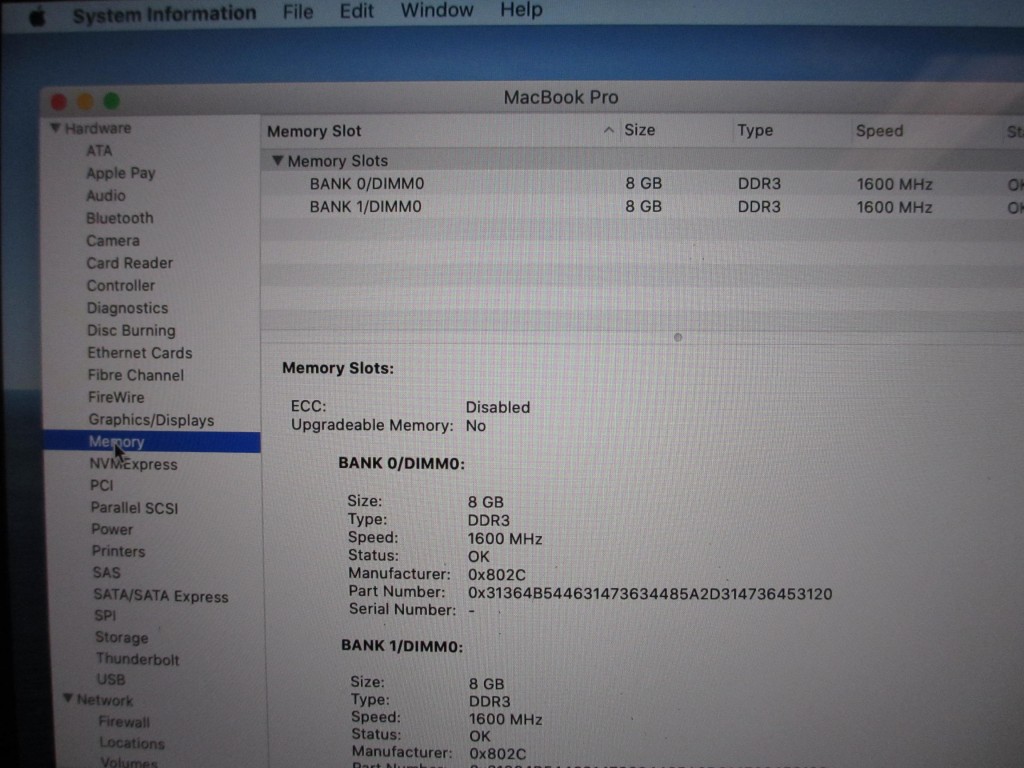The image size is (1024, 768).
Task: Click the BANK 0/DIMM0 part number value
Action: point(650,594)
